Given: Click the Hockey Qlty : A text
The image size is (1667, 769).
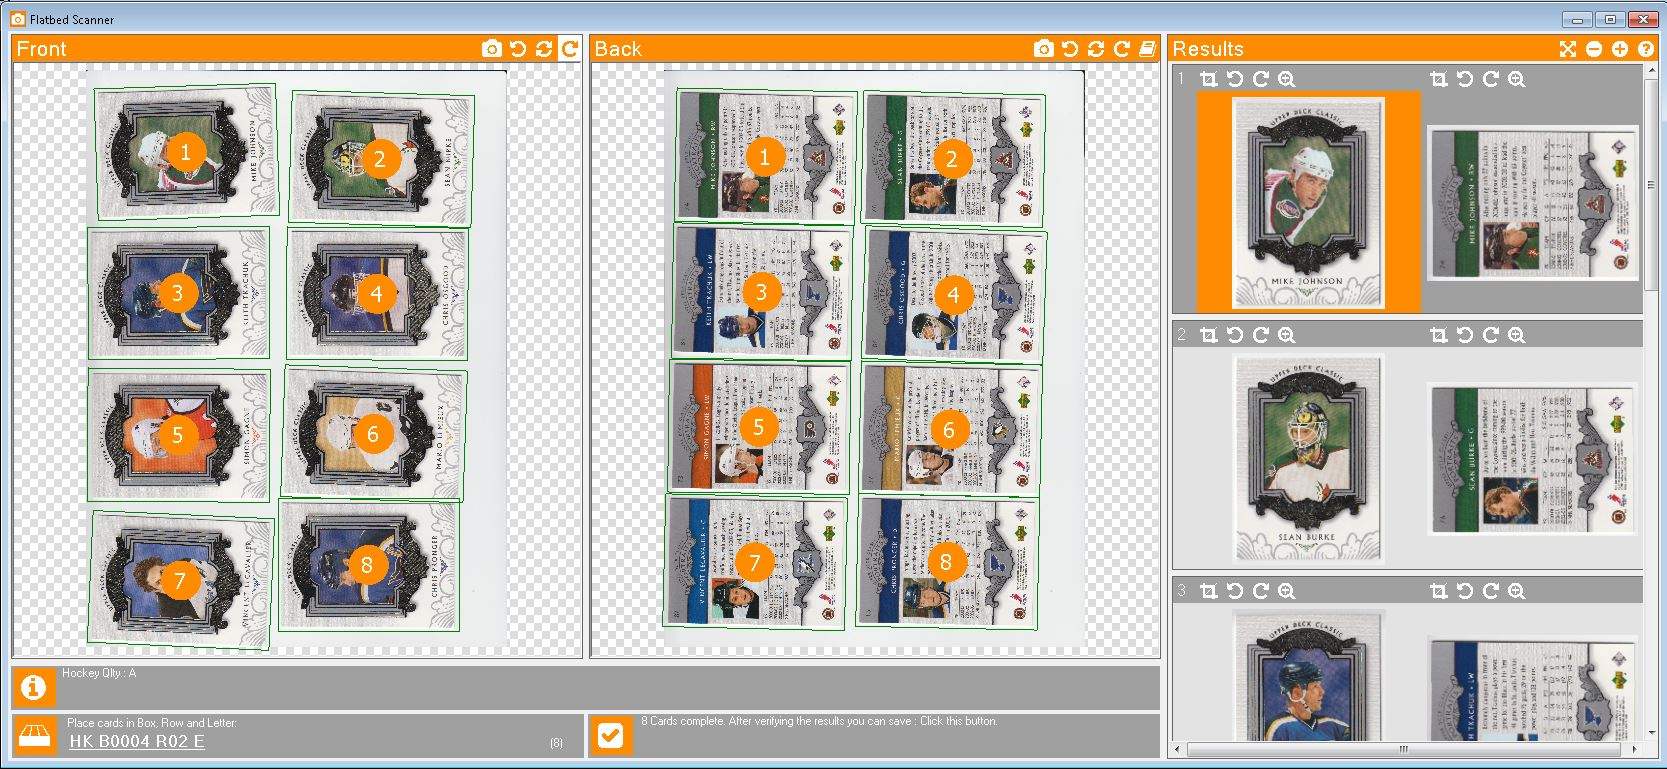Looking at the screenshot, I should coord(99,673).
